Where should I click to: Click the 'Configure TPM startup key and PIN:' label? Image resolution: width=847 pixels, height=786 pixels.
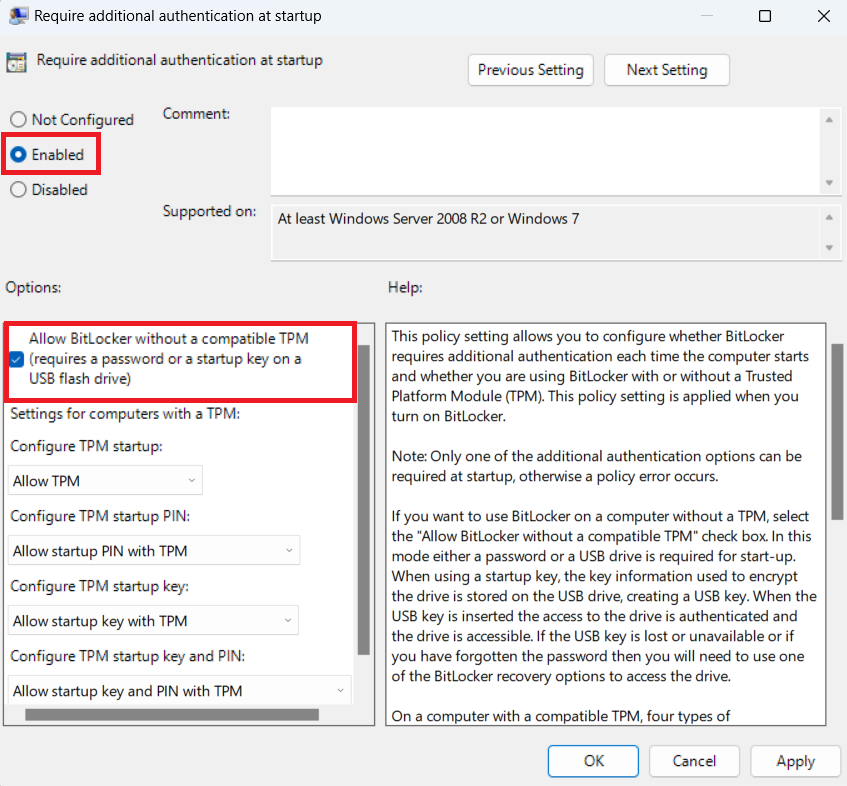[x=127, y=656]
